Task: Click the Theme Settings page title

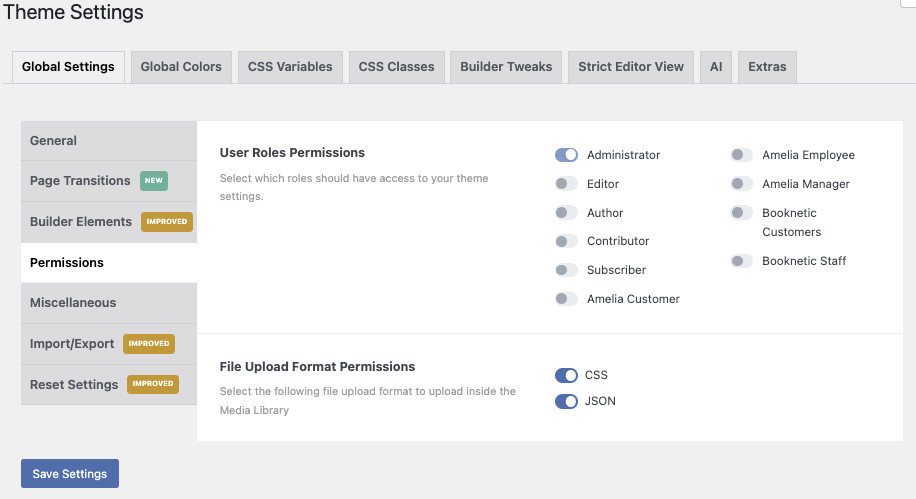Action: [x=74, y=12]
